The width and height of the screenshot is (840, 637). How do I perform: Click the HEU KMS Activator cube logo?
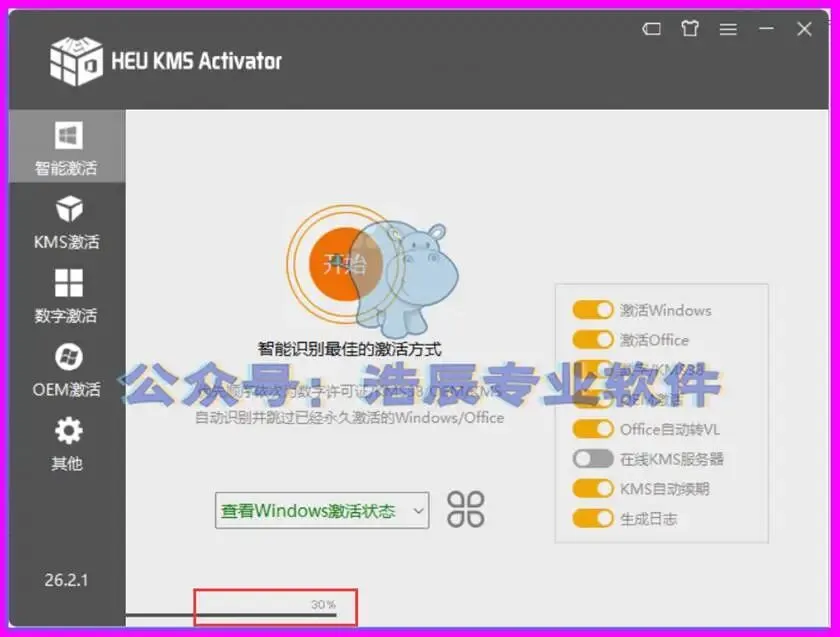[x=76, y=61]
